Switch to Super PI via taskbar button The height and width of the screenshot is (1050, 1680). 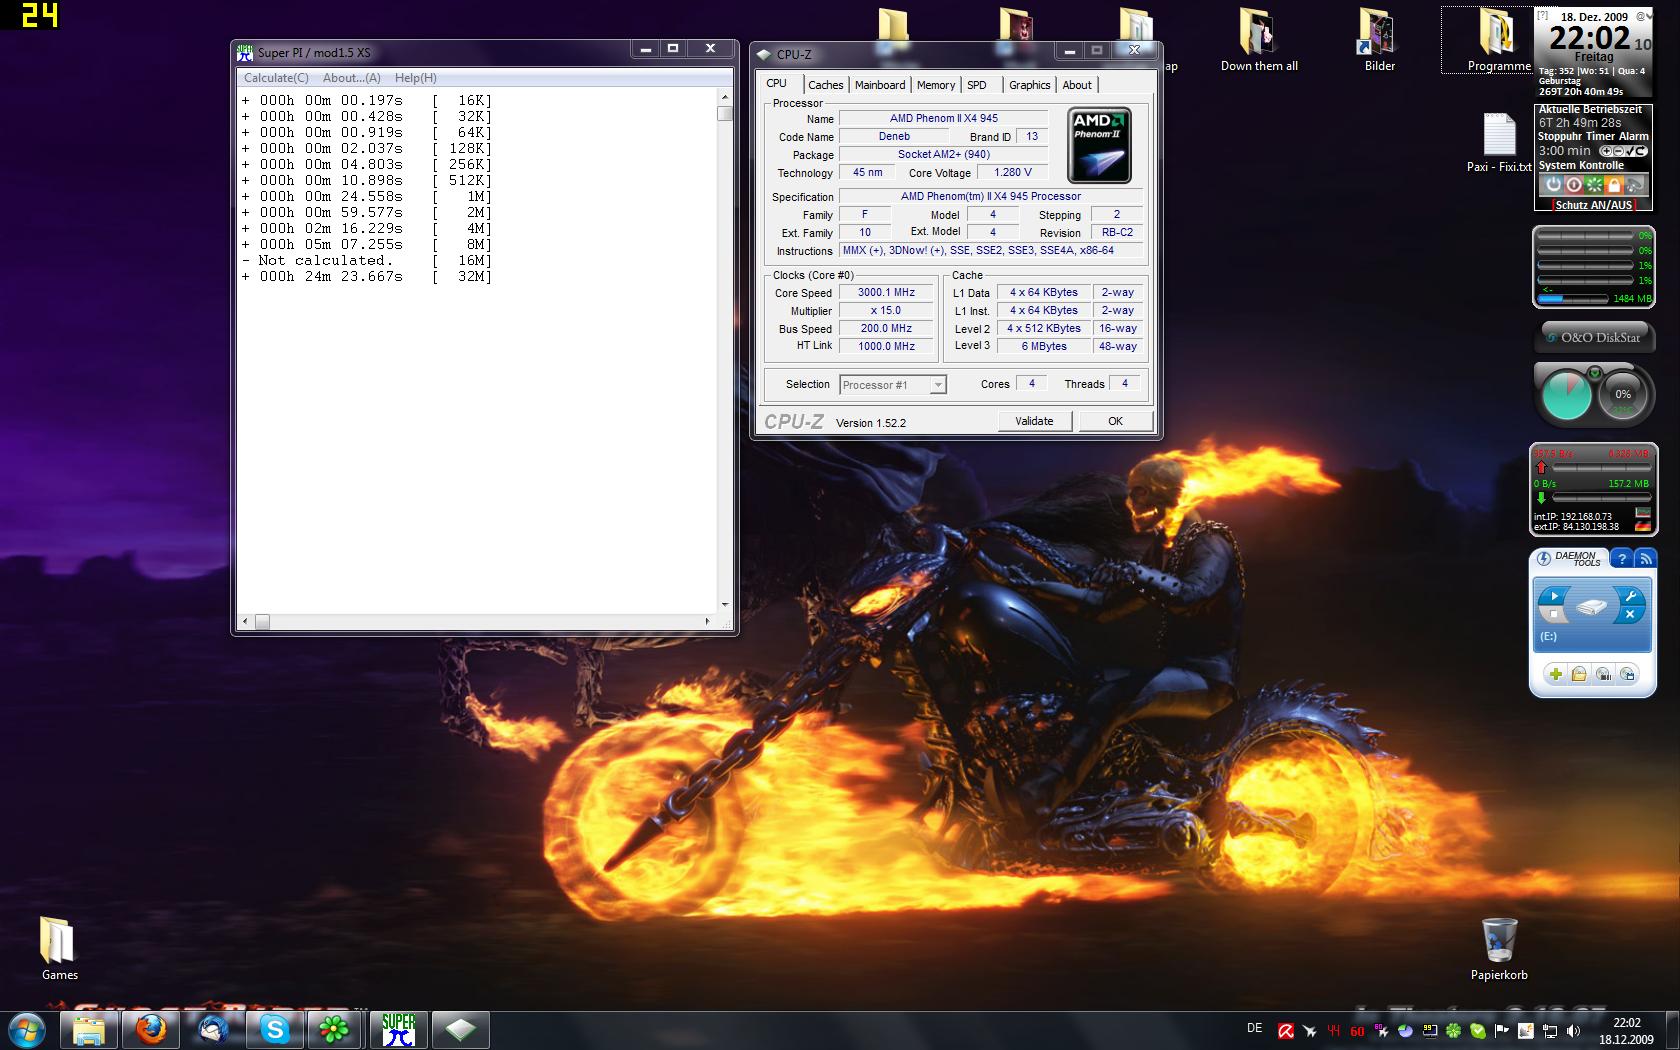(399, 1029)
